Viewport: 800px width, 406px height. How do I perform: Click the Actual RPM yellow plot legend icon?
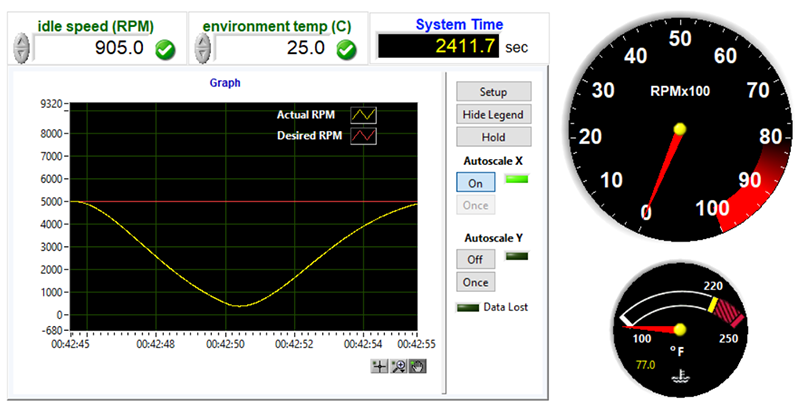364,115
